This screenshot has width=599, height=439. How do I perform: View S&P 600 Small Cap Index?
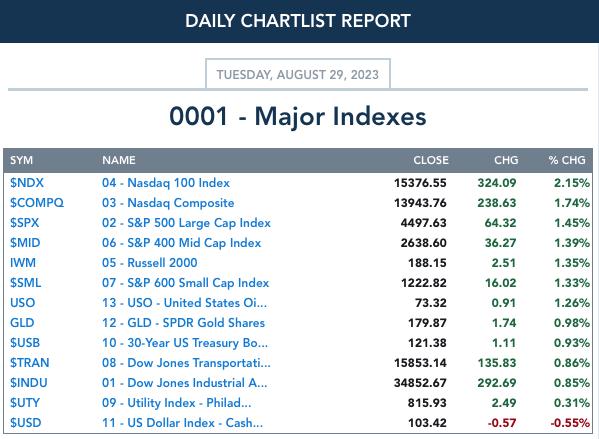click(x=185, y=283)
